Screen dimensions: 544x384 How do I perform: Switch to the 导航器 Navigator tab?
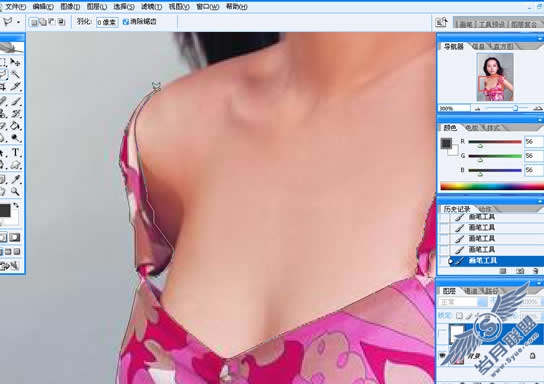point(453,46)
